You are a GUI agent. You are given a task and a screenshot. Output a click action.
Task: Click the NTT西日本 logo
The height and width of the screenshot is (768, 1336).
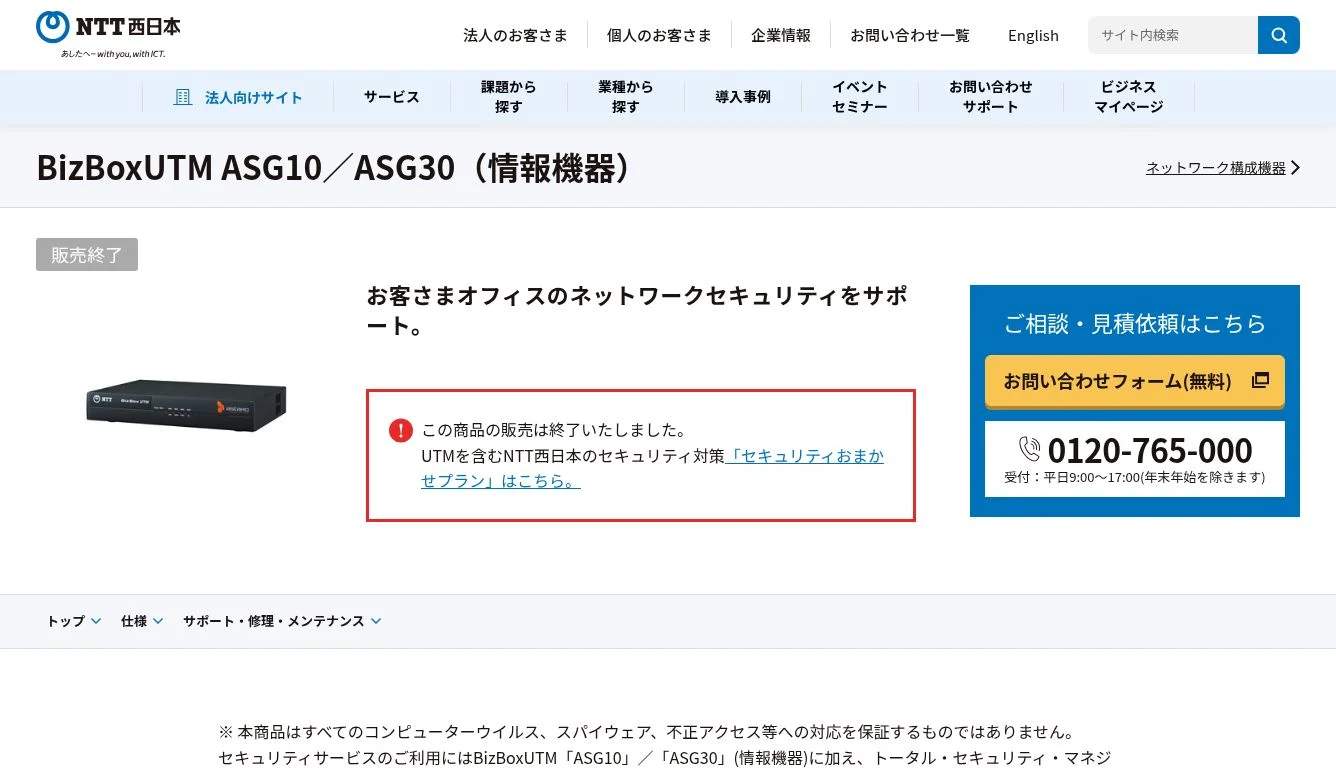coord(108,34)
